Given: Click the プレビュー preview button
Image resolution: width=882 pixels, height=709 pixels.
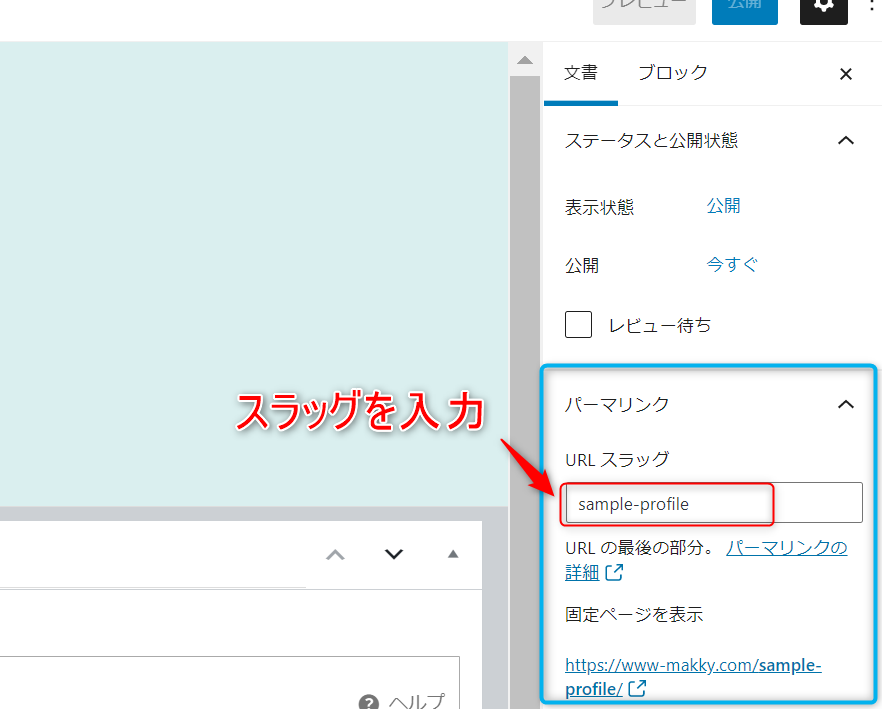Looking at the screenshot, I should pyautogui.click(x=644, y=10).
